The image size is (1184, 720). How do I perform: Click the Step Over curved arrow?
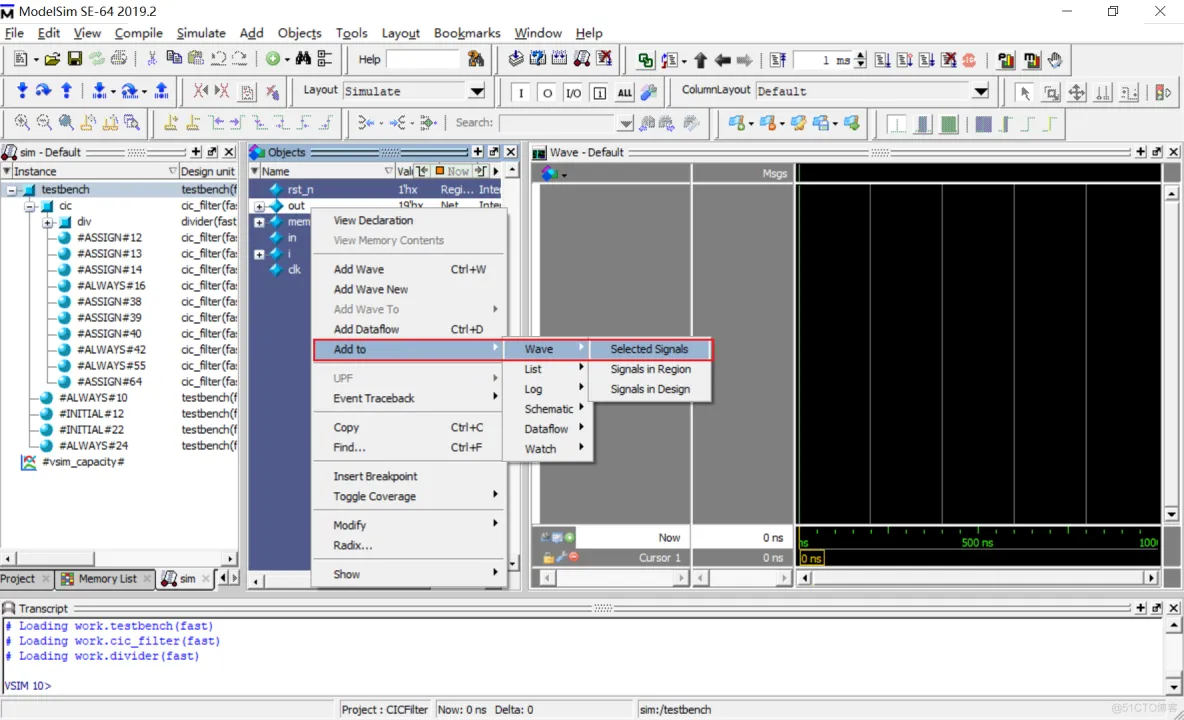tap(44, 91)
